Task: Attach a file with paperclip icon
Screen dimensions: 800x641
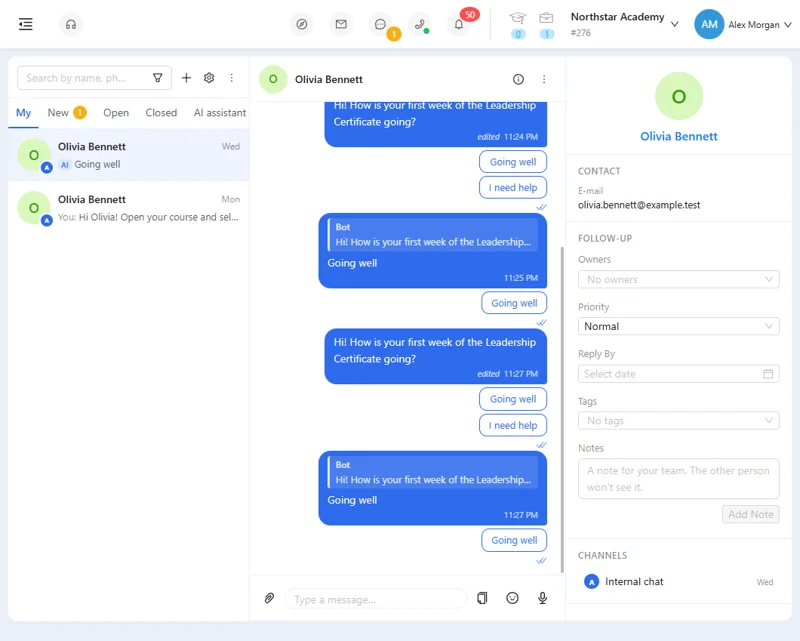Action: tap(269, 598)
